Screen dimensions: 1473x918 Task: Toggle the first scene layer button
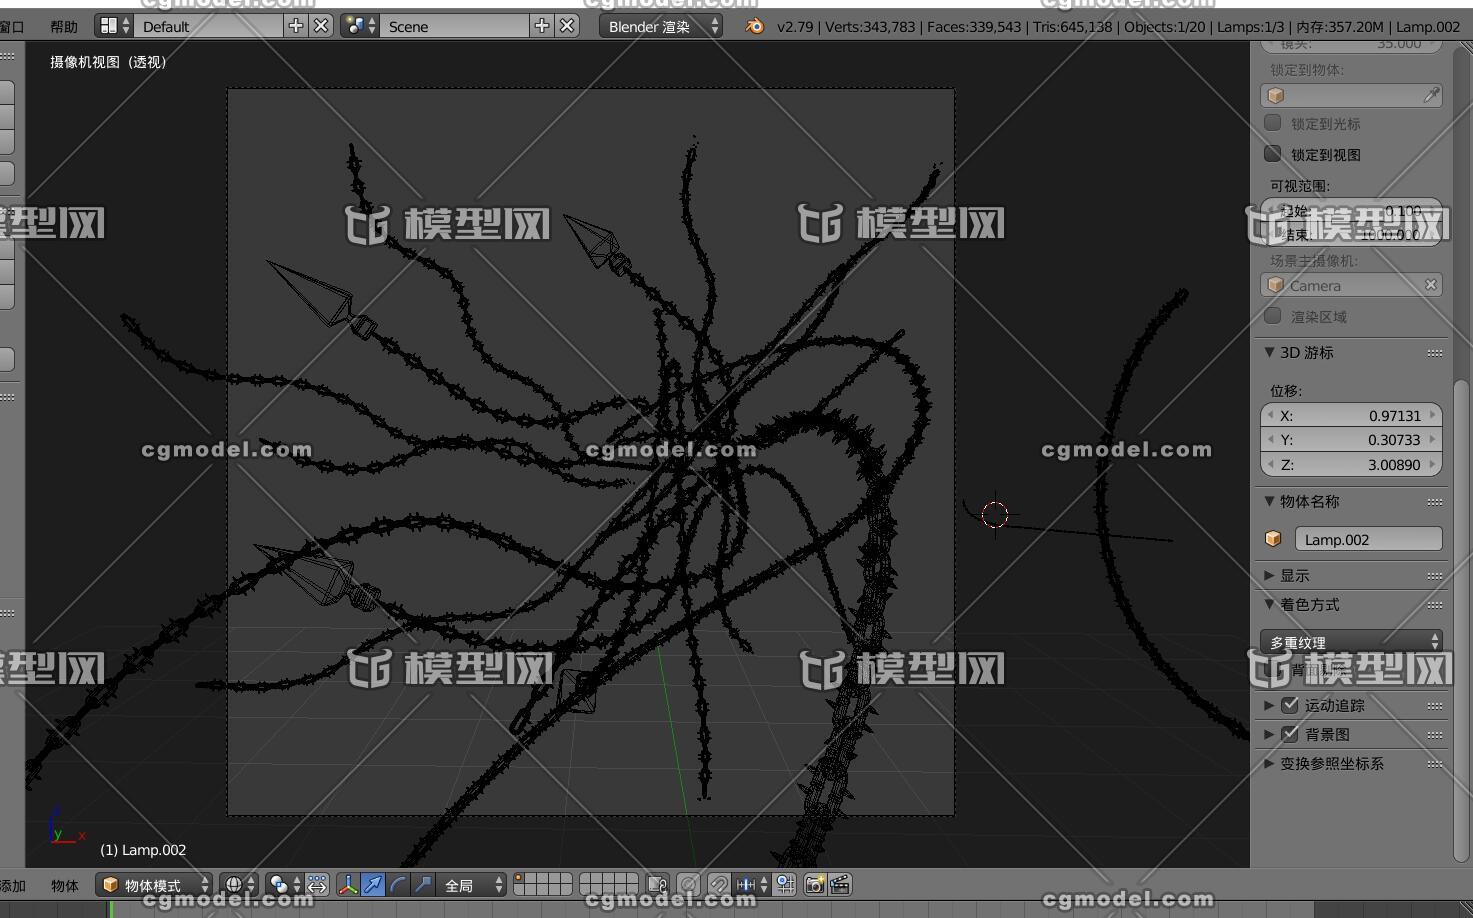521,879
